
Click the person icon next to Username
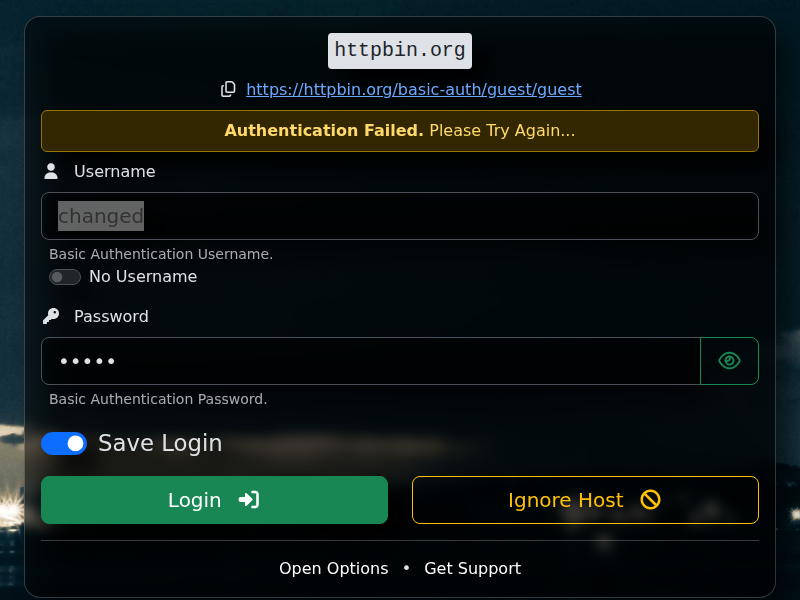pos(50,170)
